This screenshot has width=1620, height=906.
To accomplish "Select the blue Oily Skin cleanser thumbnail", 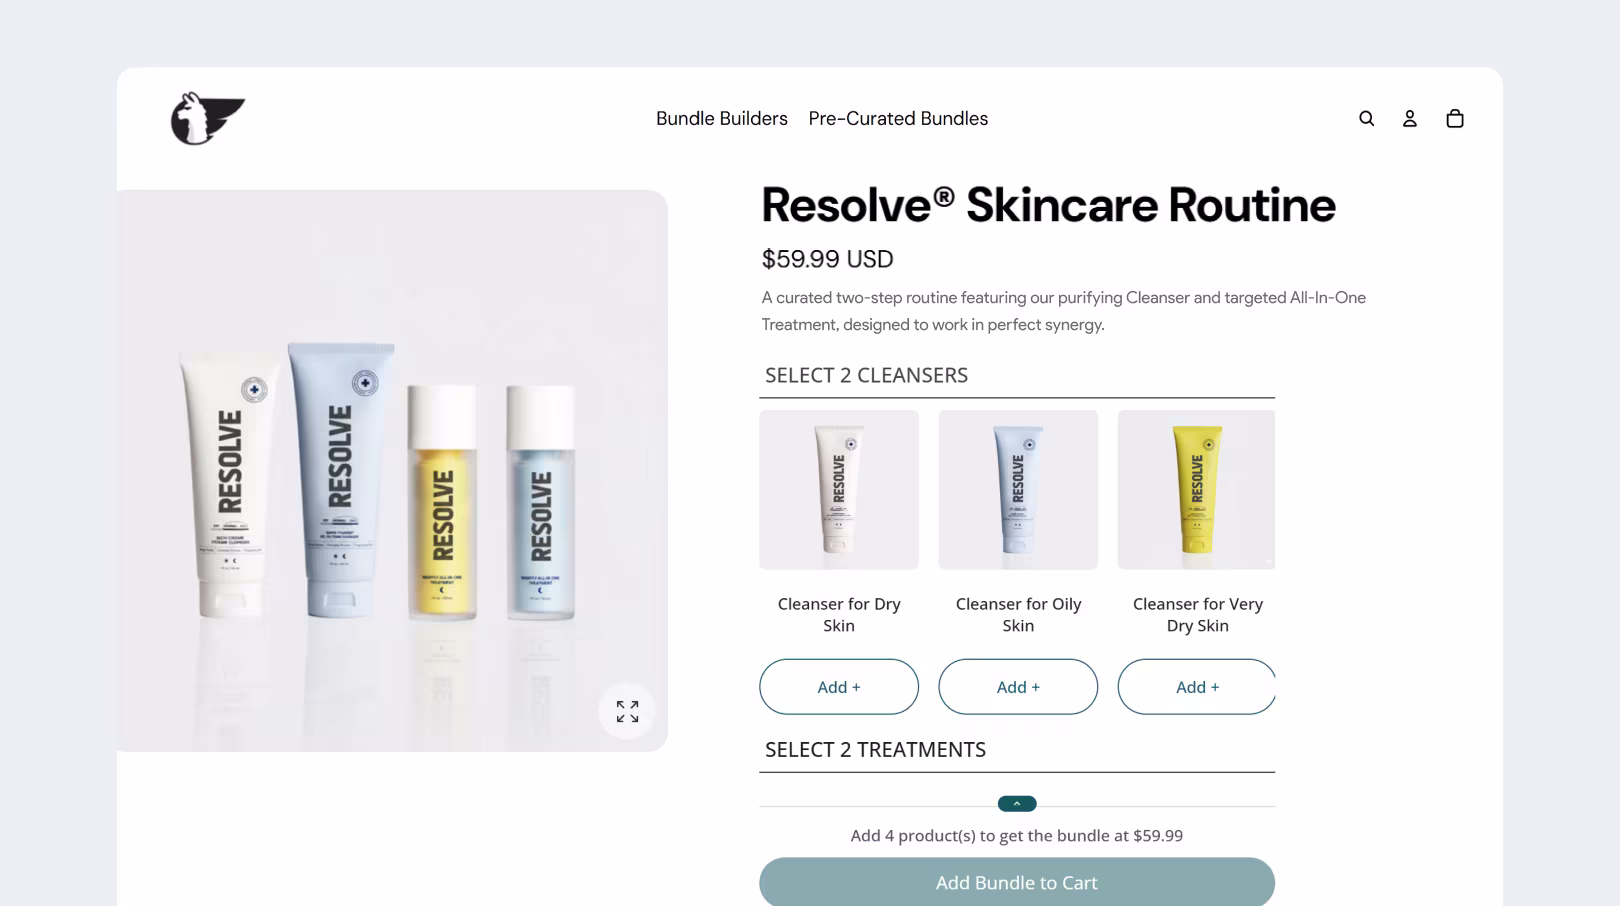I will click(1018, 490).
